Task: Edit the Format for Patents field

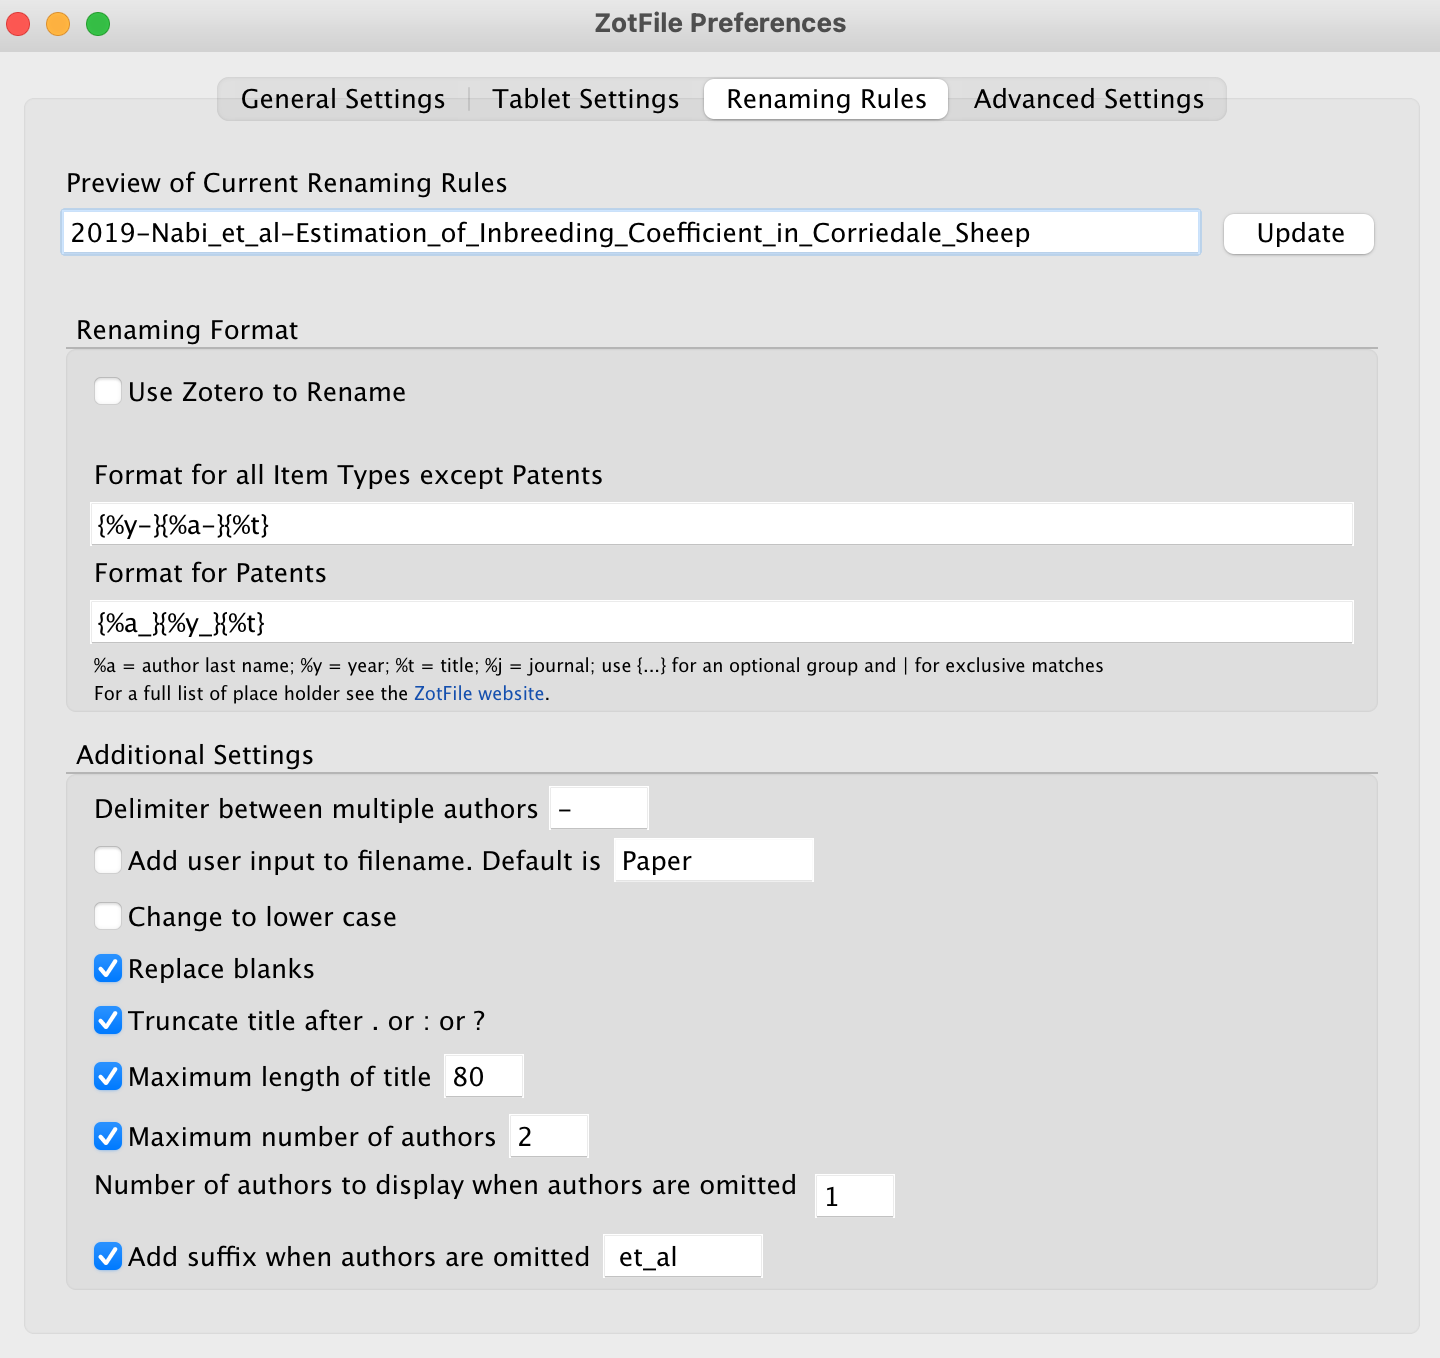Action: click(x=722, y=622)
